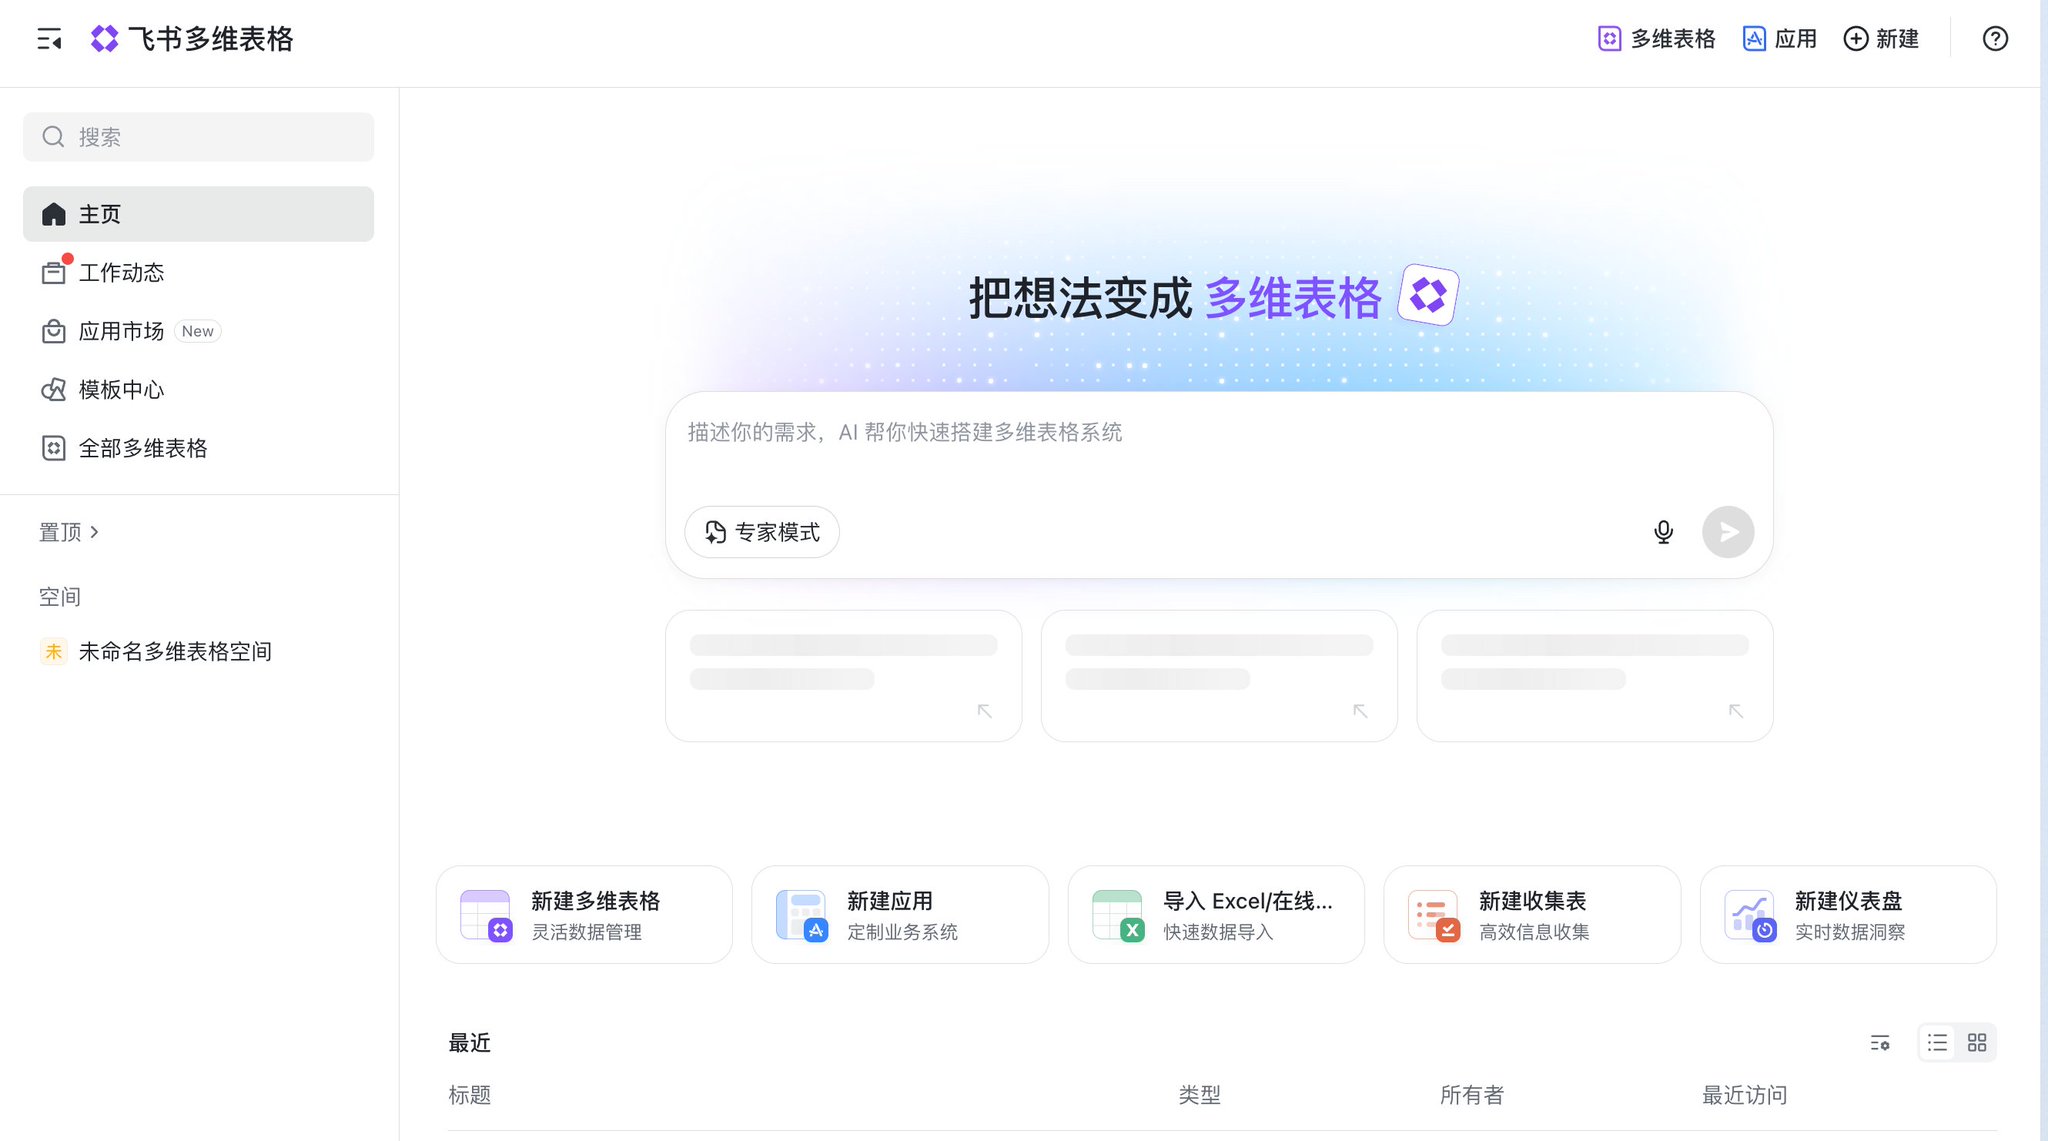Click the microphone voice input icon
The image size is (2048, 1141).
click(1663, 532)
